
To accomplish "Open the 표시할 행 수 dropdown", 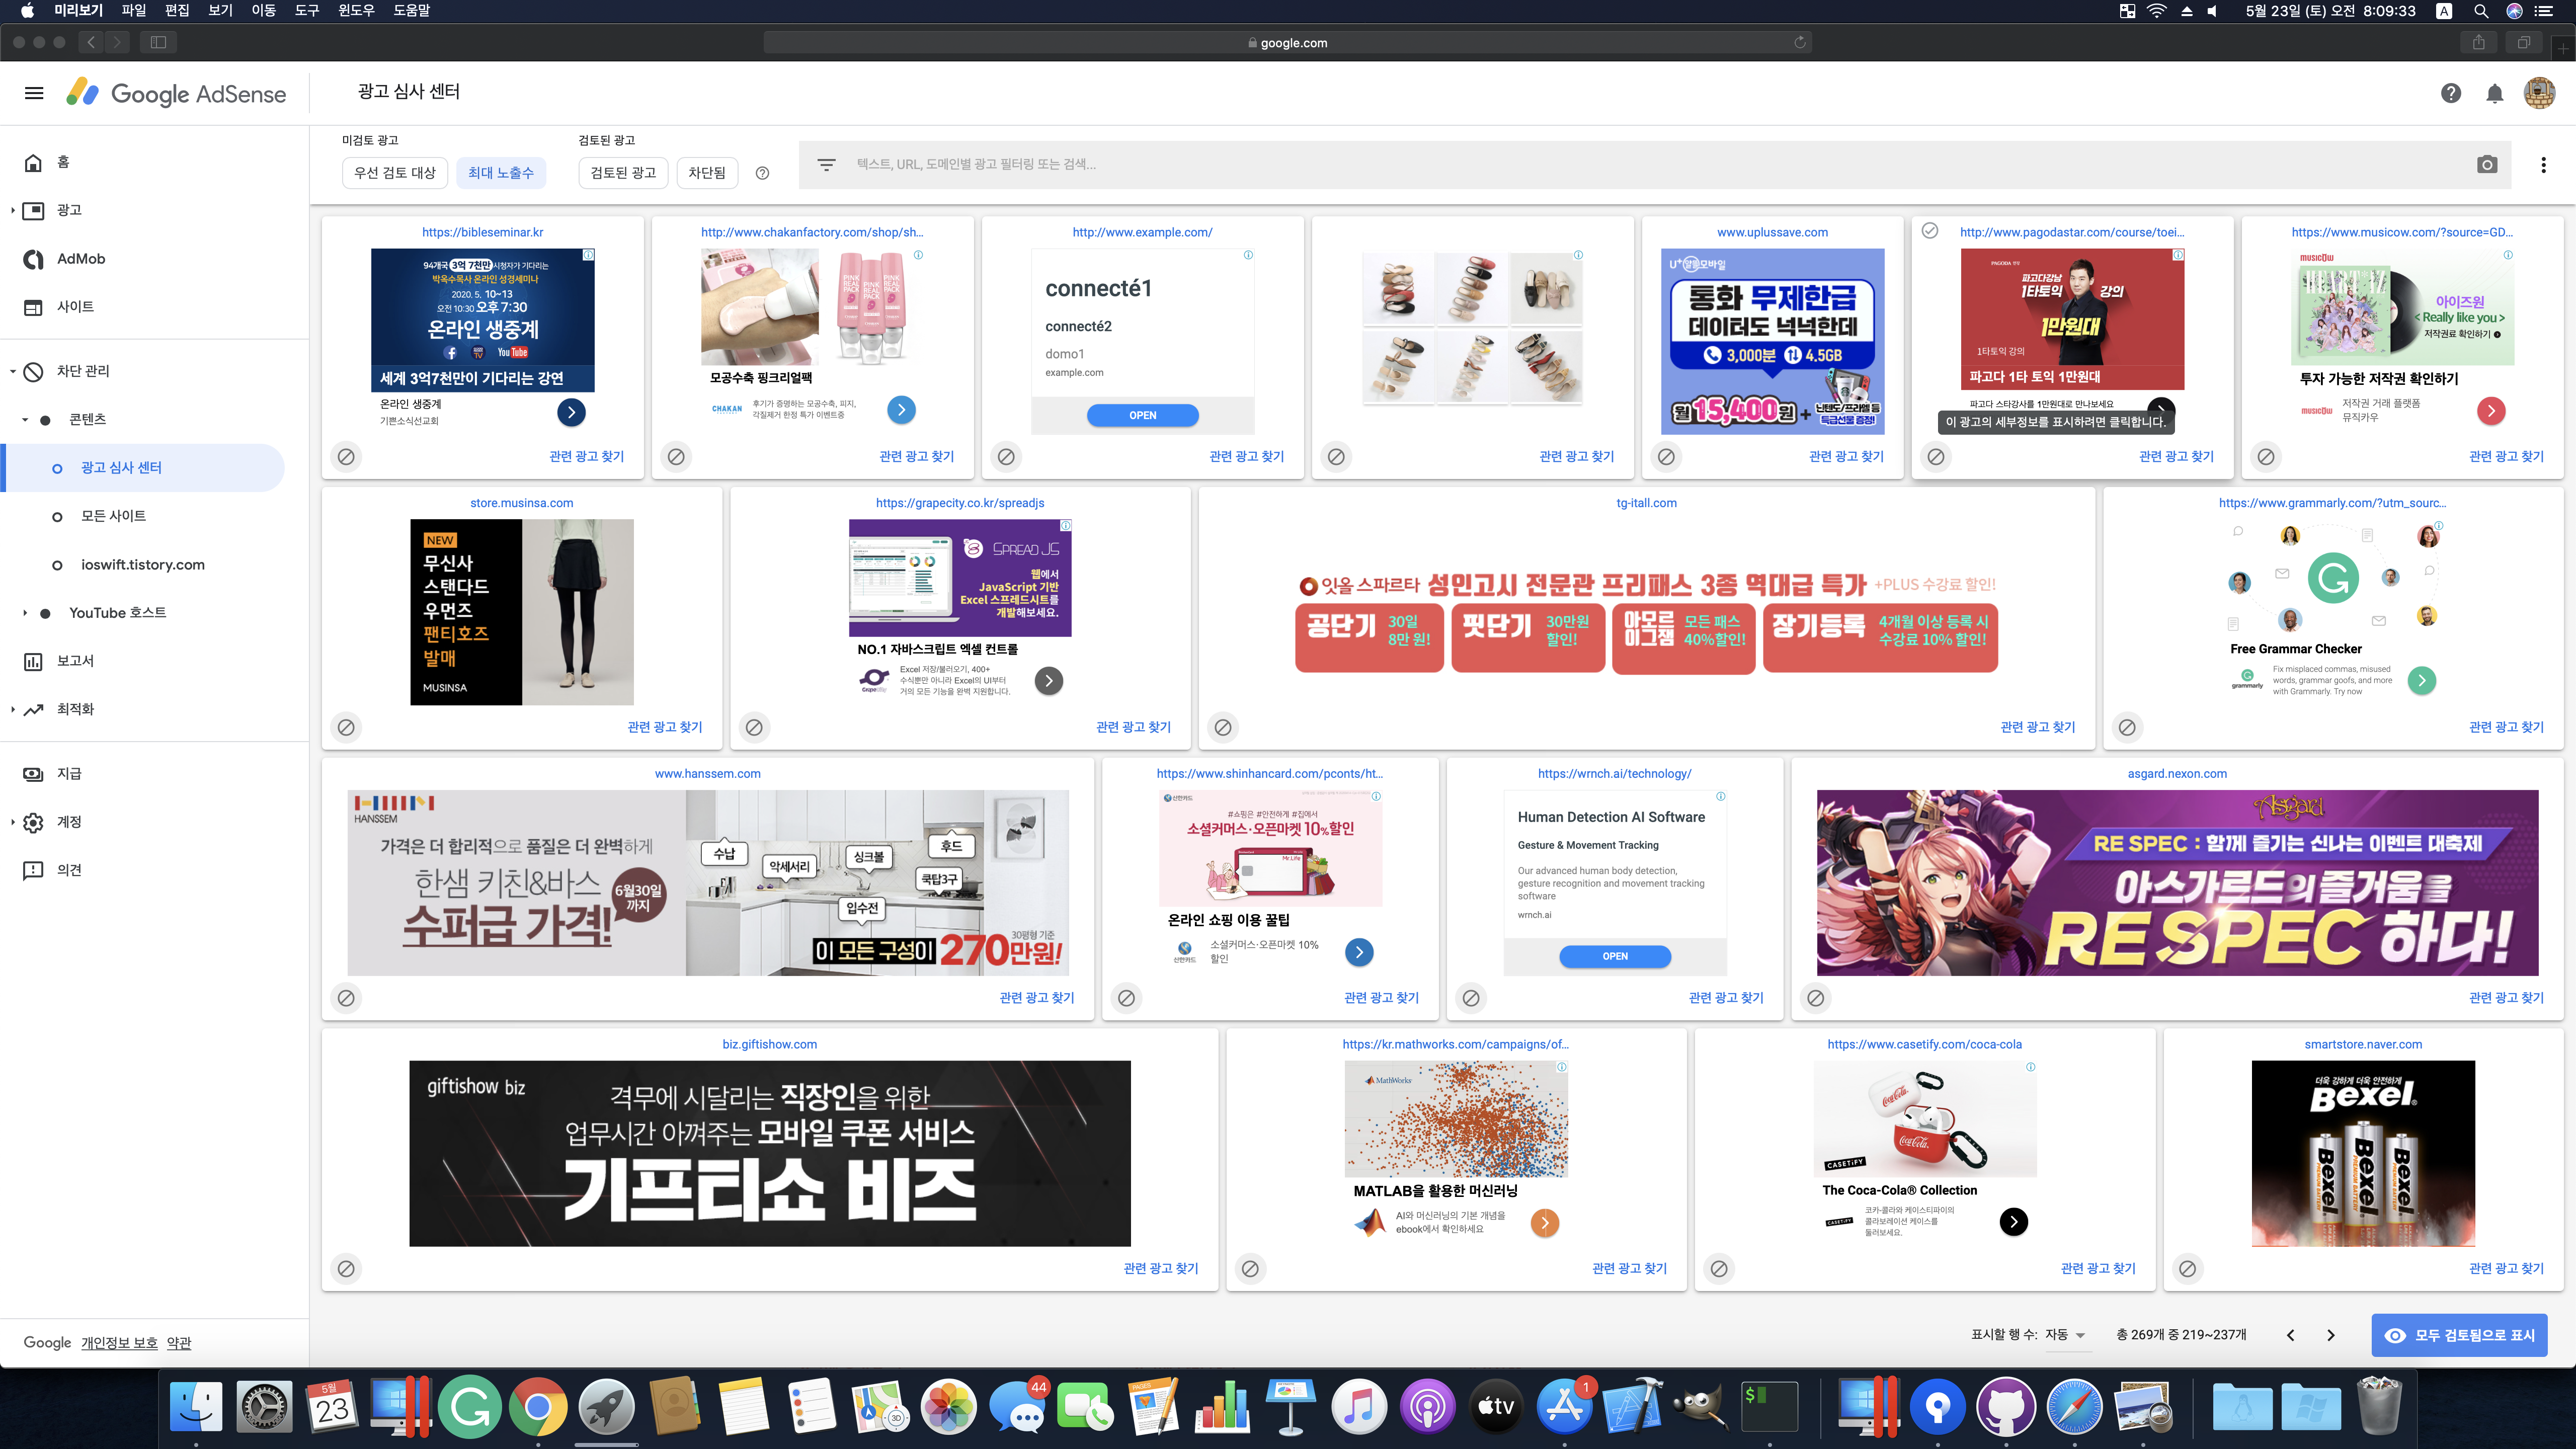I will 2065,1335.
